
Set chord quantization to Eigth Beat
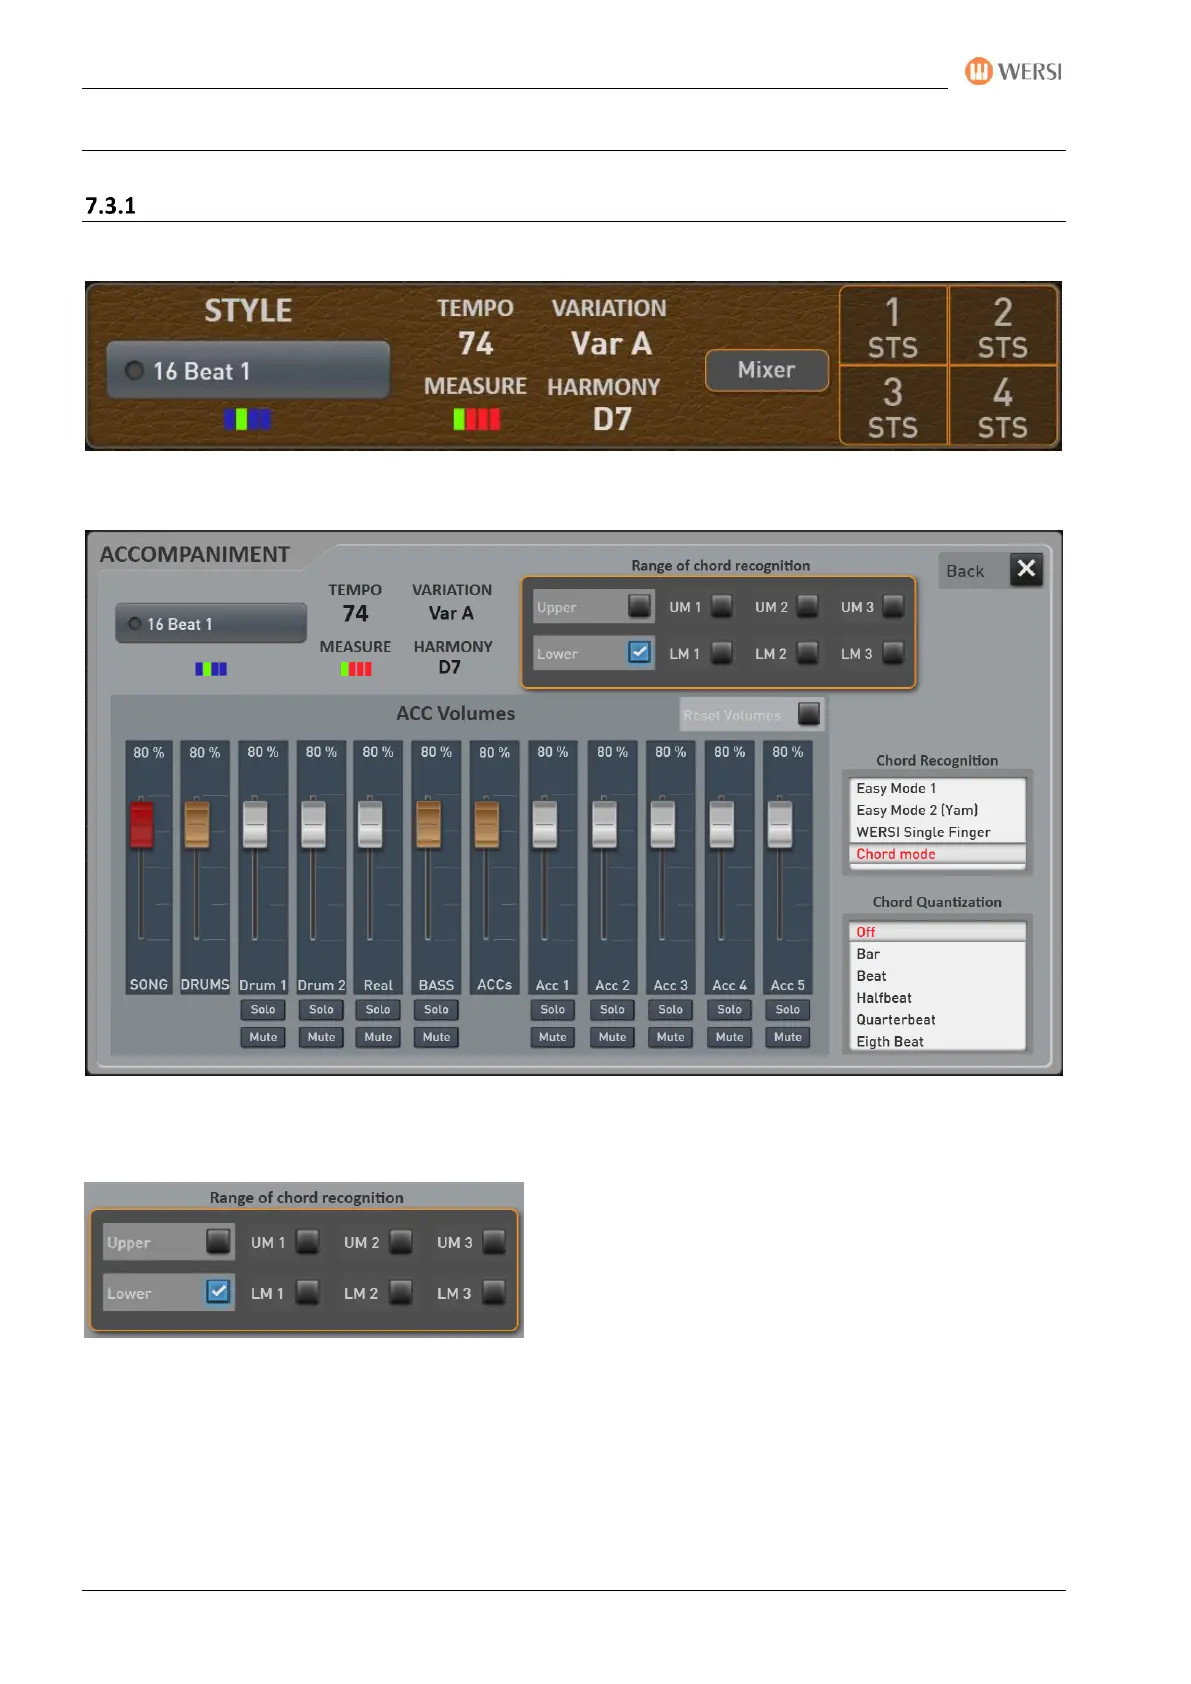point(938,1041)
